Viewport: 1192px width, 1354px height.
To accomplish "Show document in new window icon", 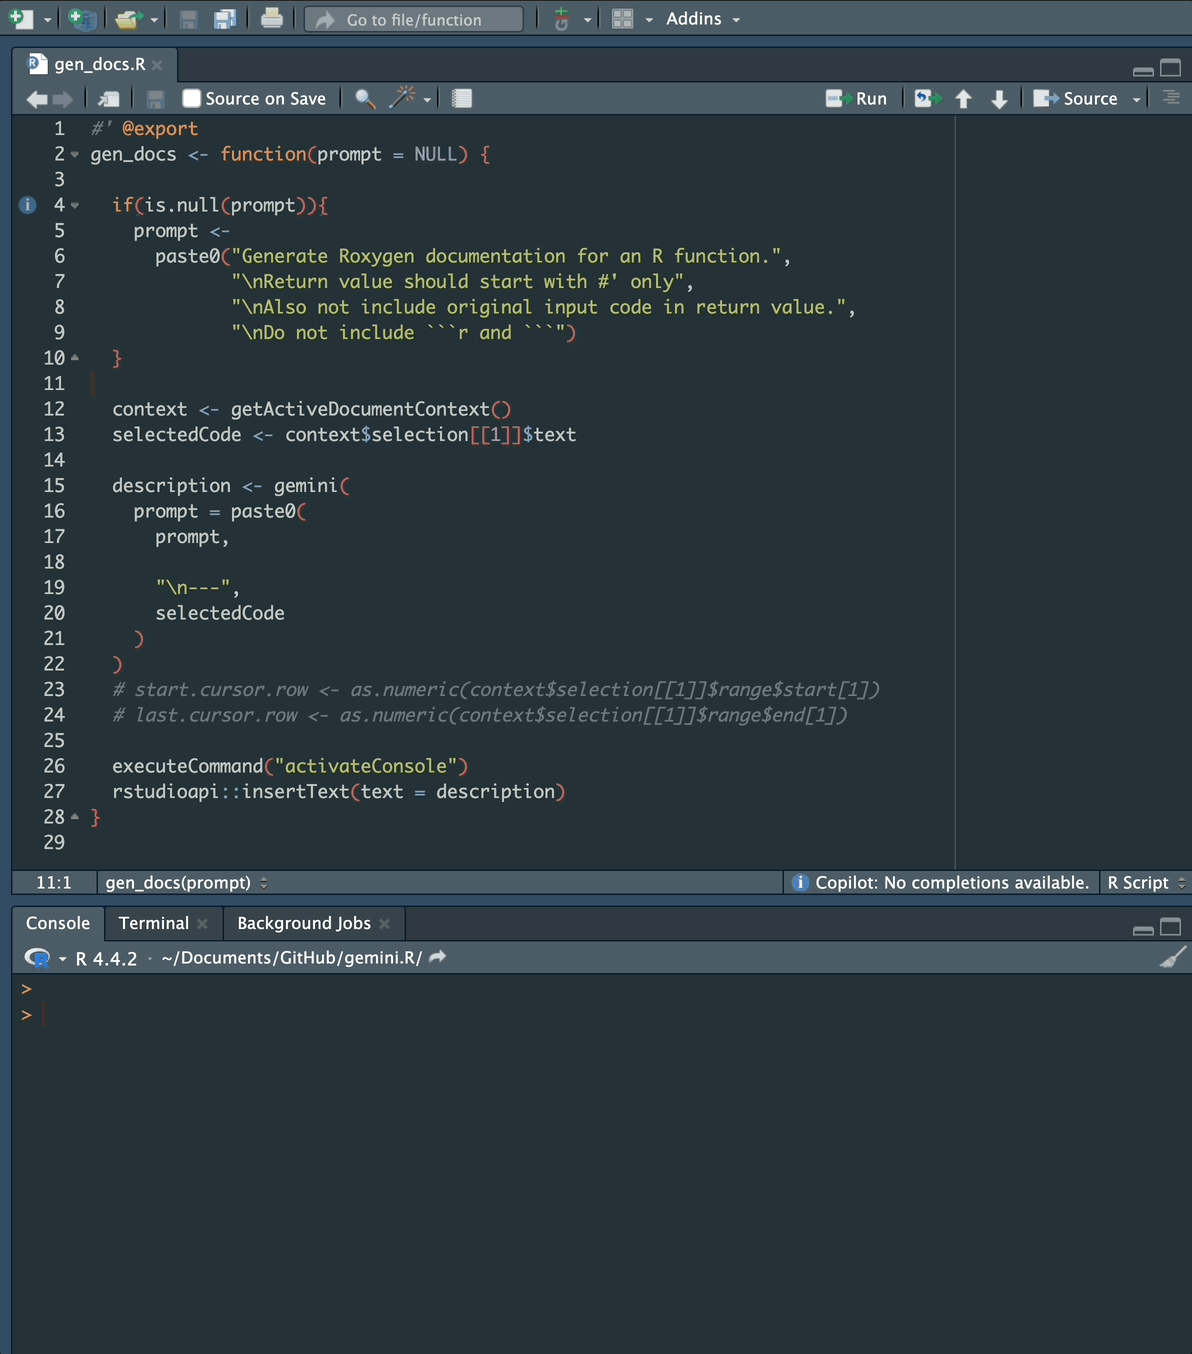I will pyautogui.click(x=109, y=99).
